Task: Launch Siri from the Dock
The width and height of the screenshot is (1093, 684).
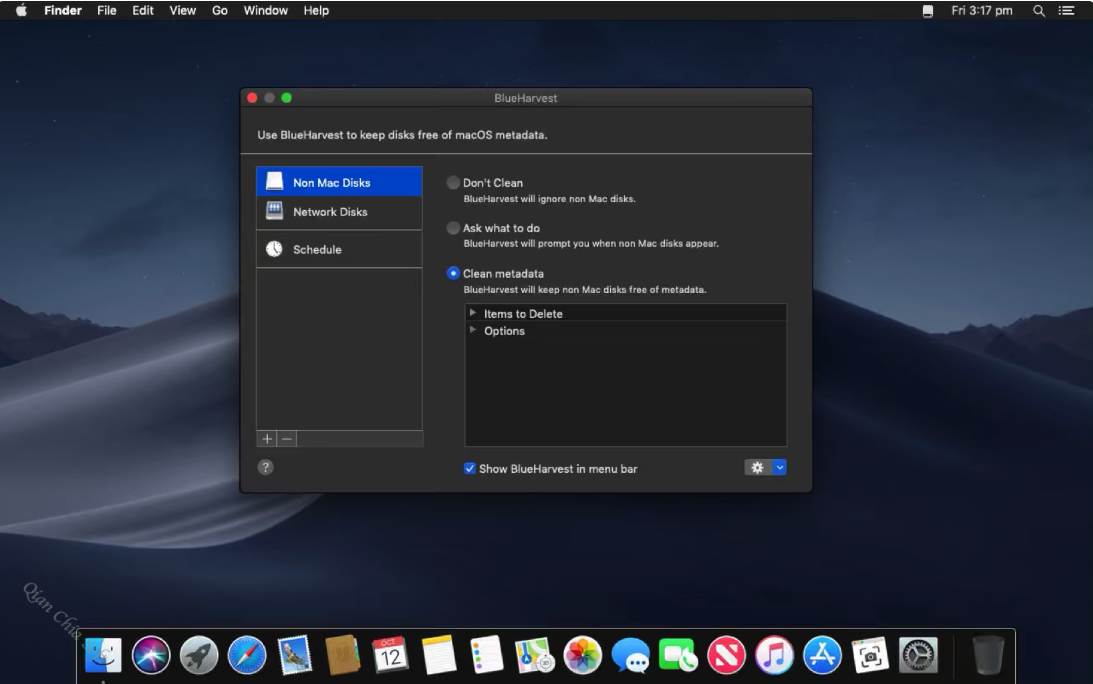Action: pos(151,655)
